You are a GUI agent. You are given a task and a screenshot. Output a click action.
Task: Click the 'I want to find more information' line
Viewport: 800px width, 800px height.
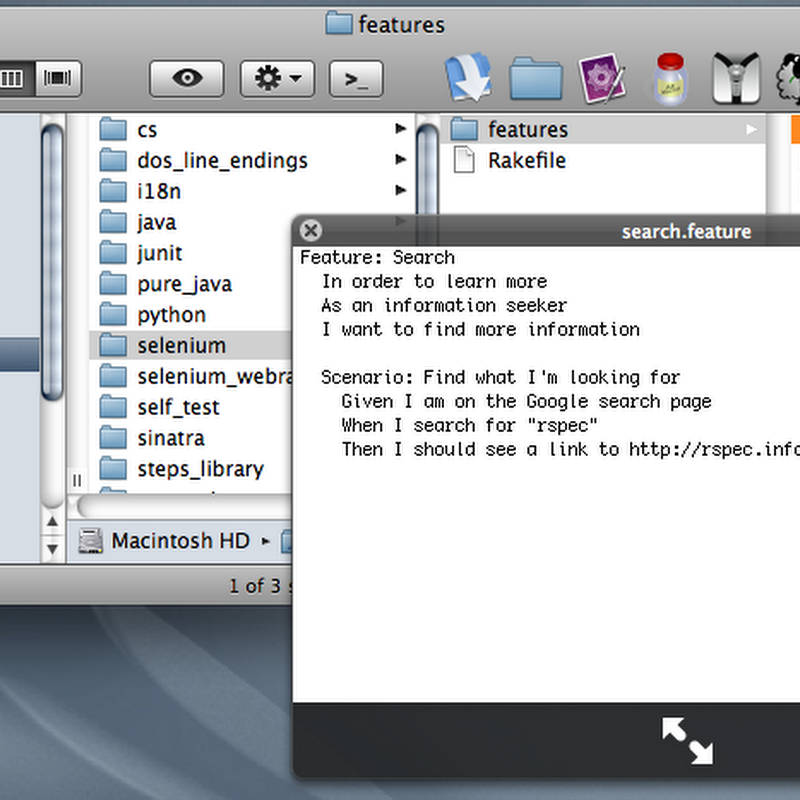(480, 330)
